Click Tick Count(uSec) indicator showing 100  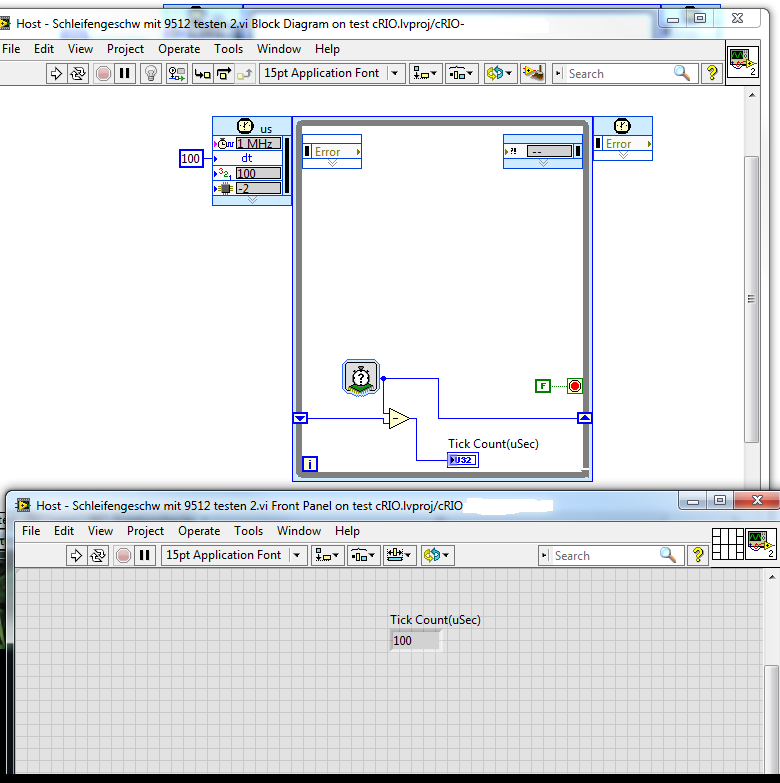click(415, 641)
